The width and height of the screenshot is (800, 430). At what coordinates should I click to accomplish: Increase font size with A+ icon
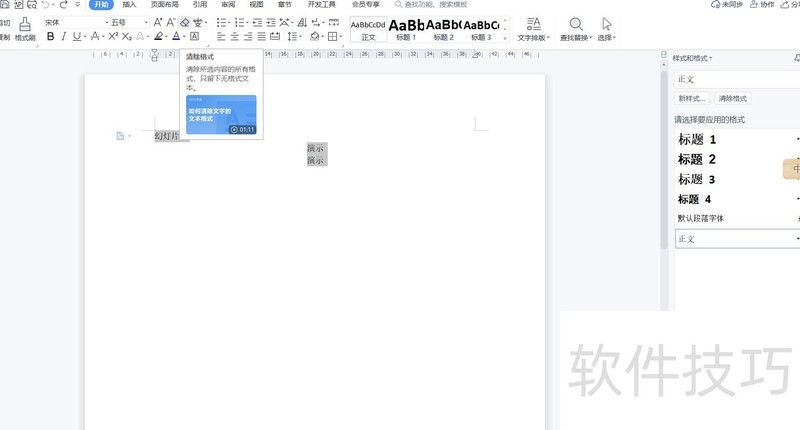(x=158, y=22)
